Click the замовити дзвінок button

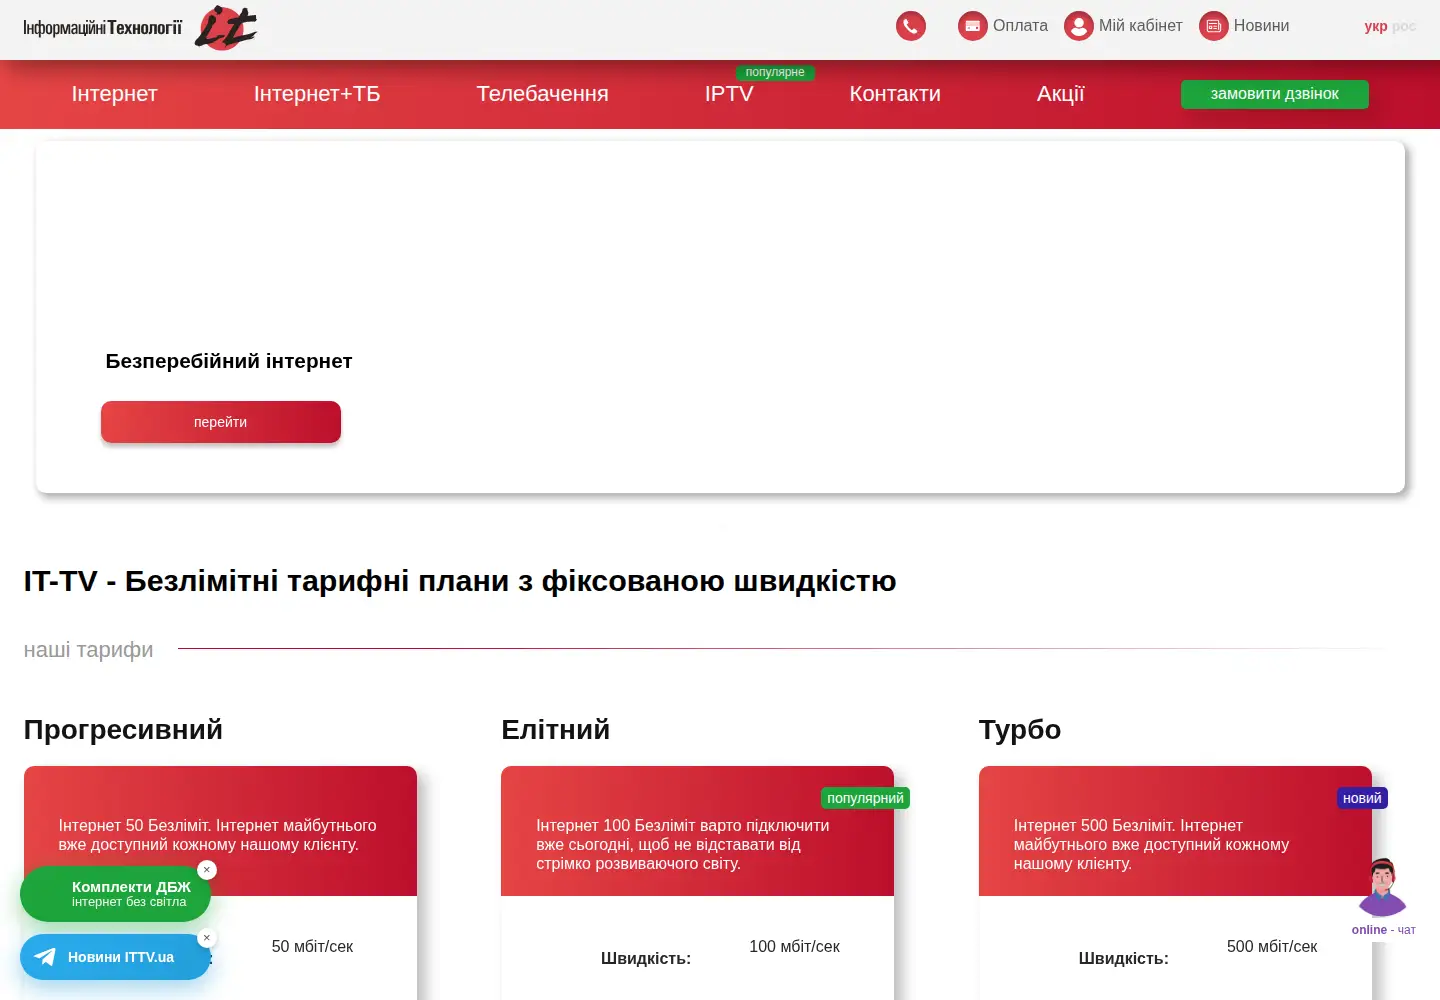pos(1275,94)
